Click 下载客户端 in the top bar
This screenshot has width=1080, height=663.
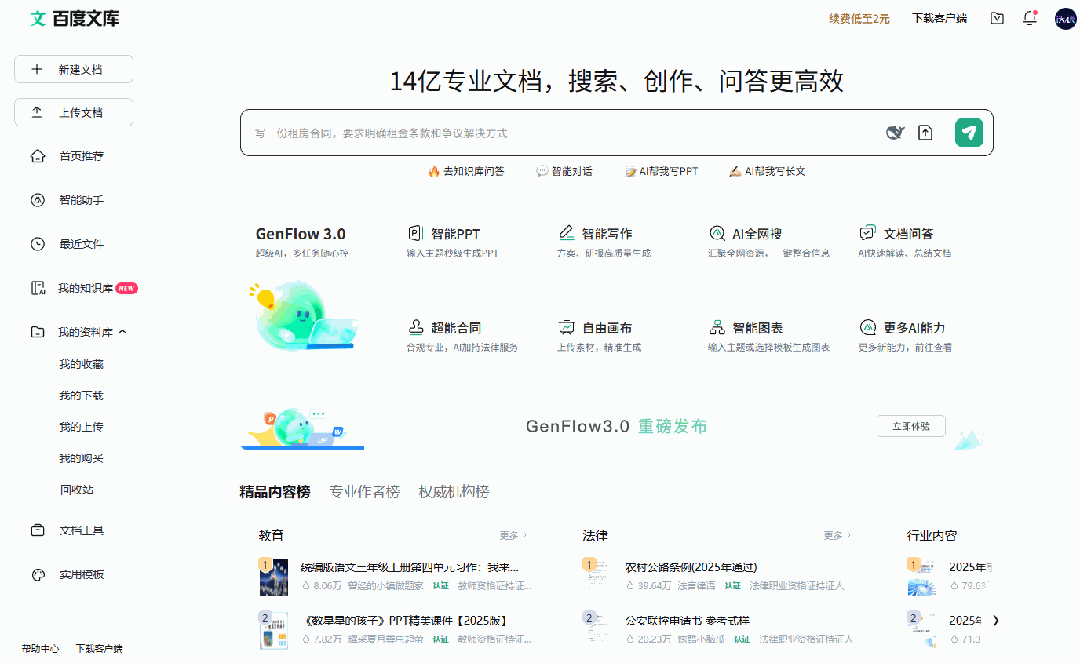[x=939, y=19]
